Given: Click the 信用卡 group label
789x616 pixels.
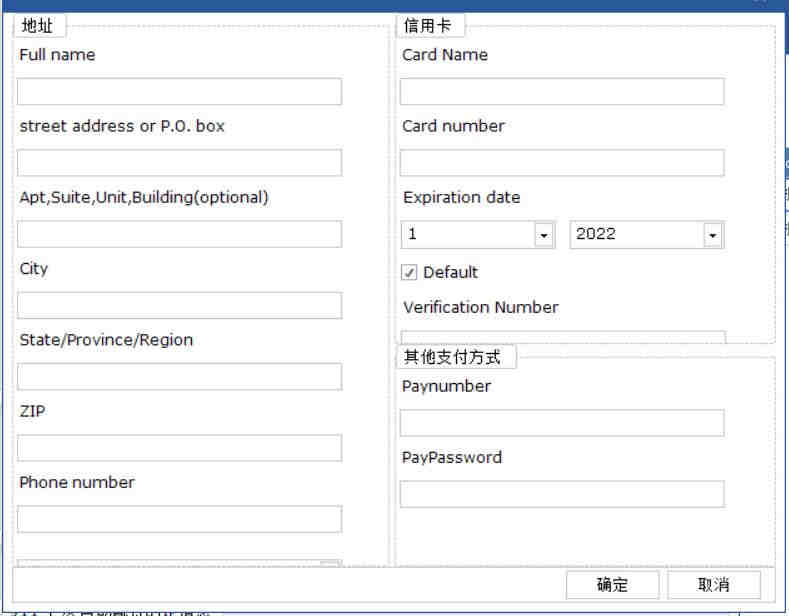Looking at the screenshot, I should pos(428,26).
